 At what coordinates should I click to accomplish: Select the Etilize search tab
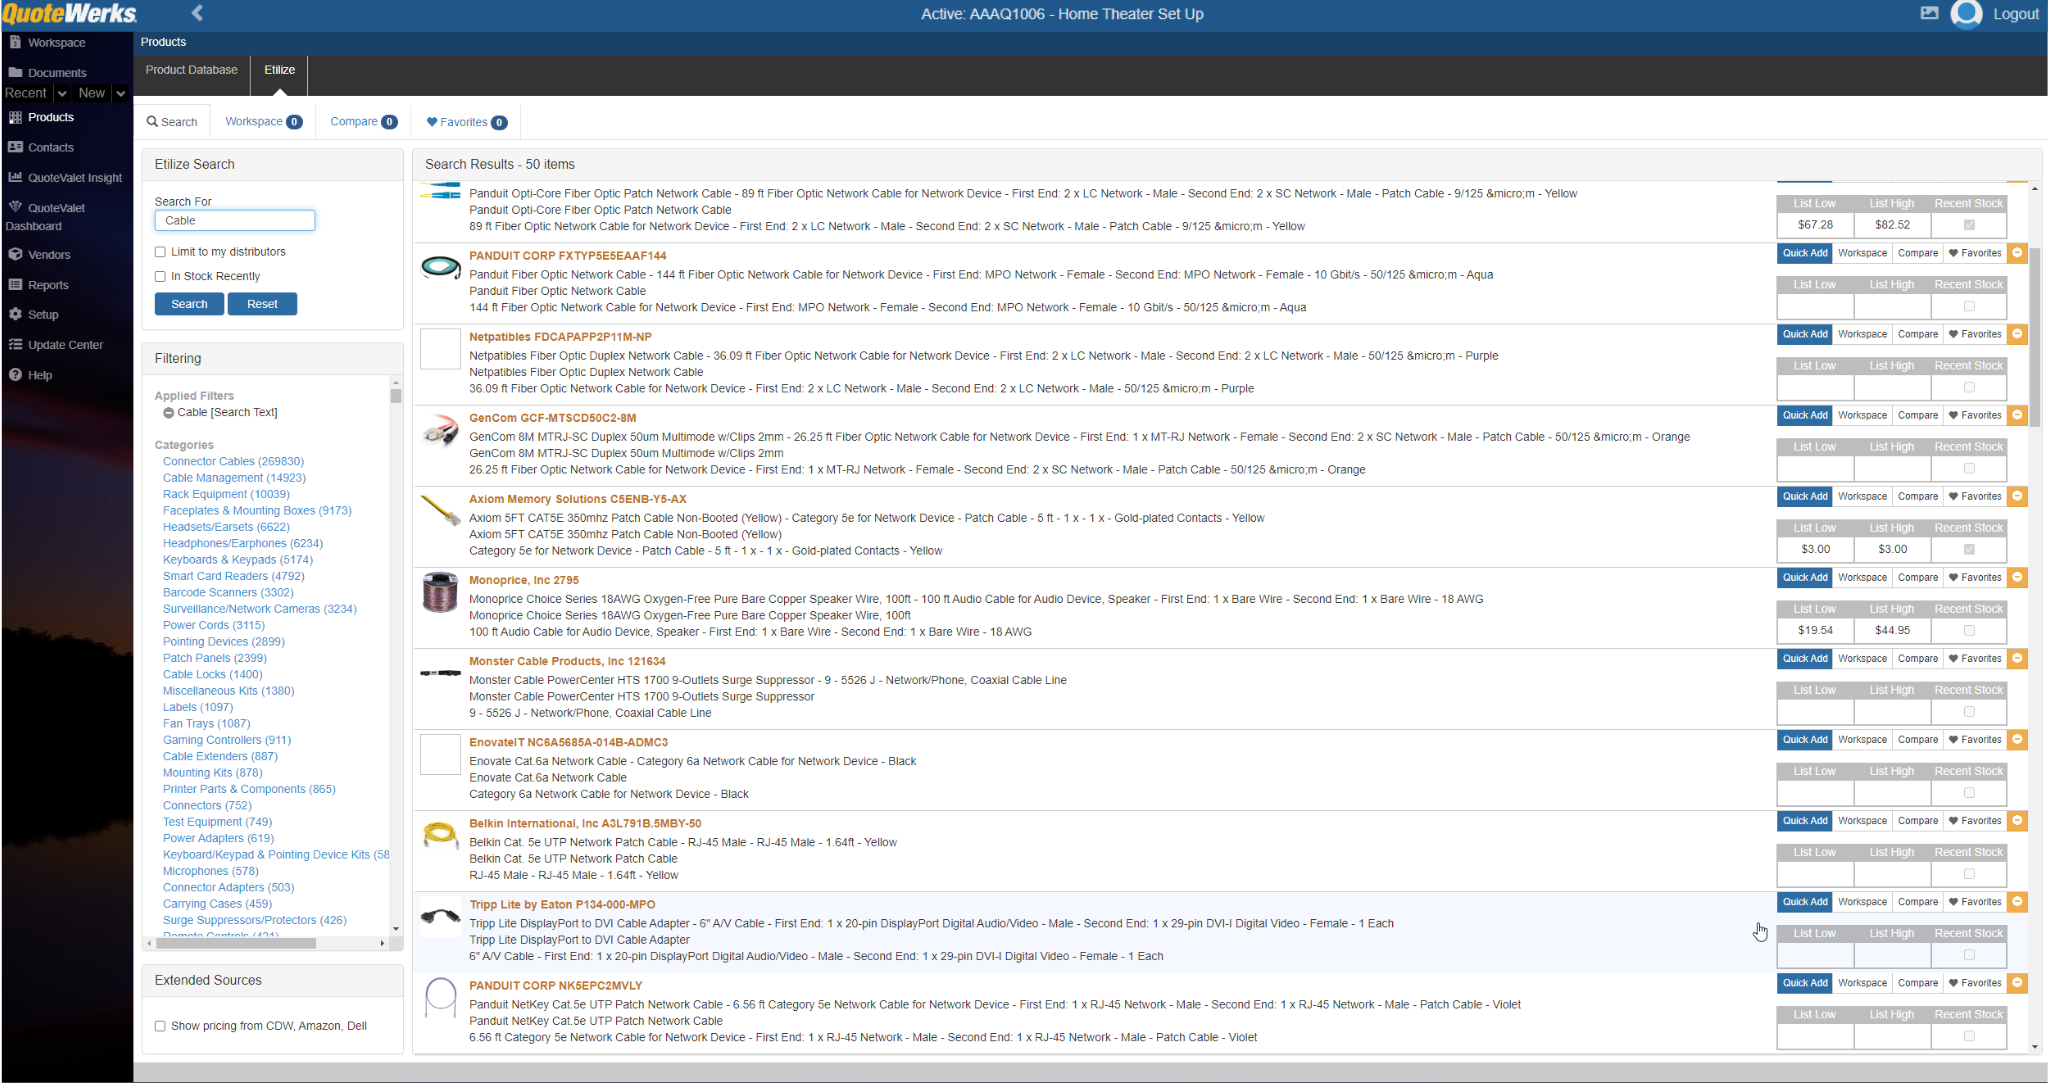278,69
